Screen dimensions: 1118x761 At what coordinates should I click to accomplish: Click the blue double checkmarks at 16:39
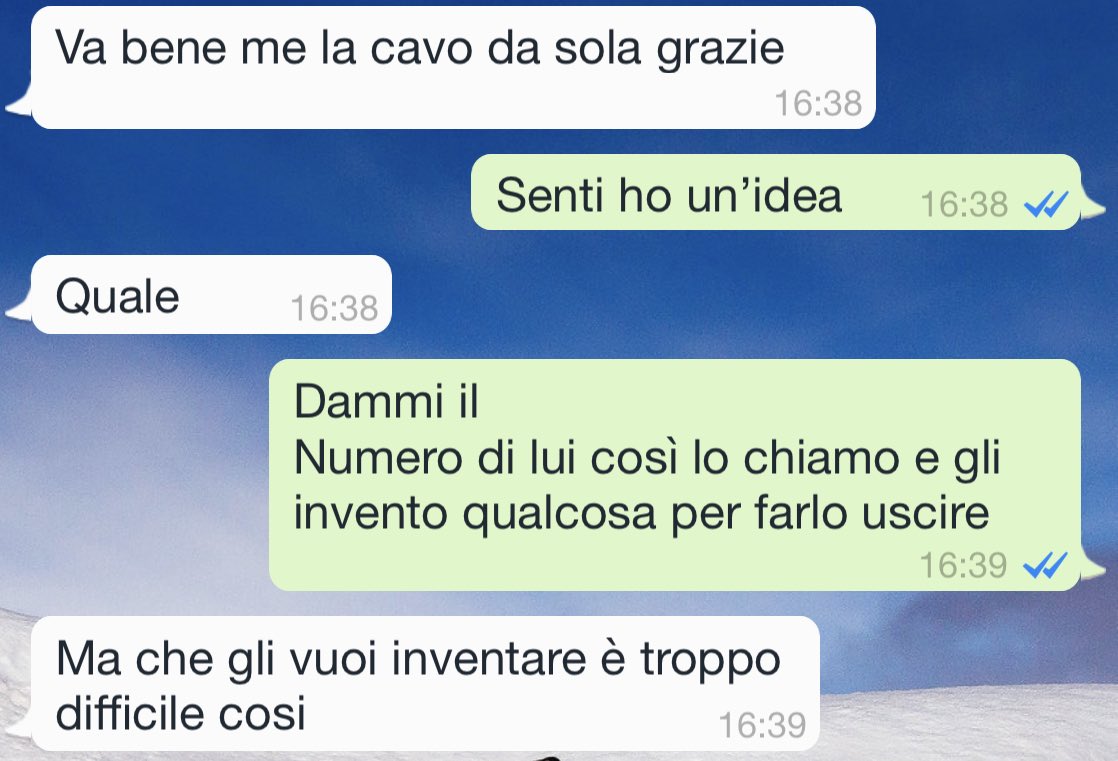point(1045,566)
